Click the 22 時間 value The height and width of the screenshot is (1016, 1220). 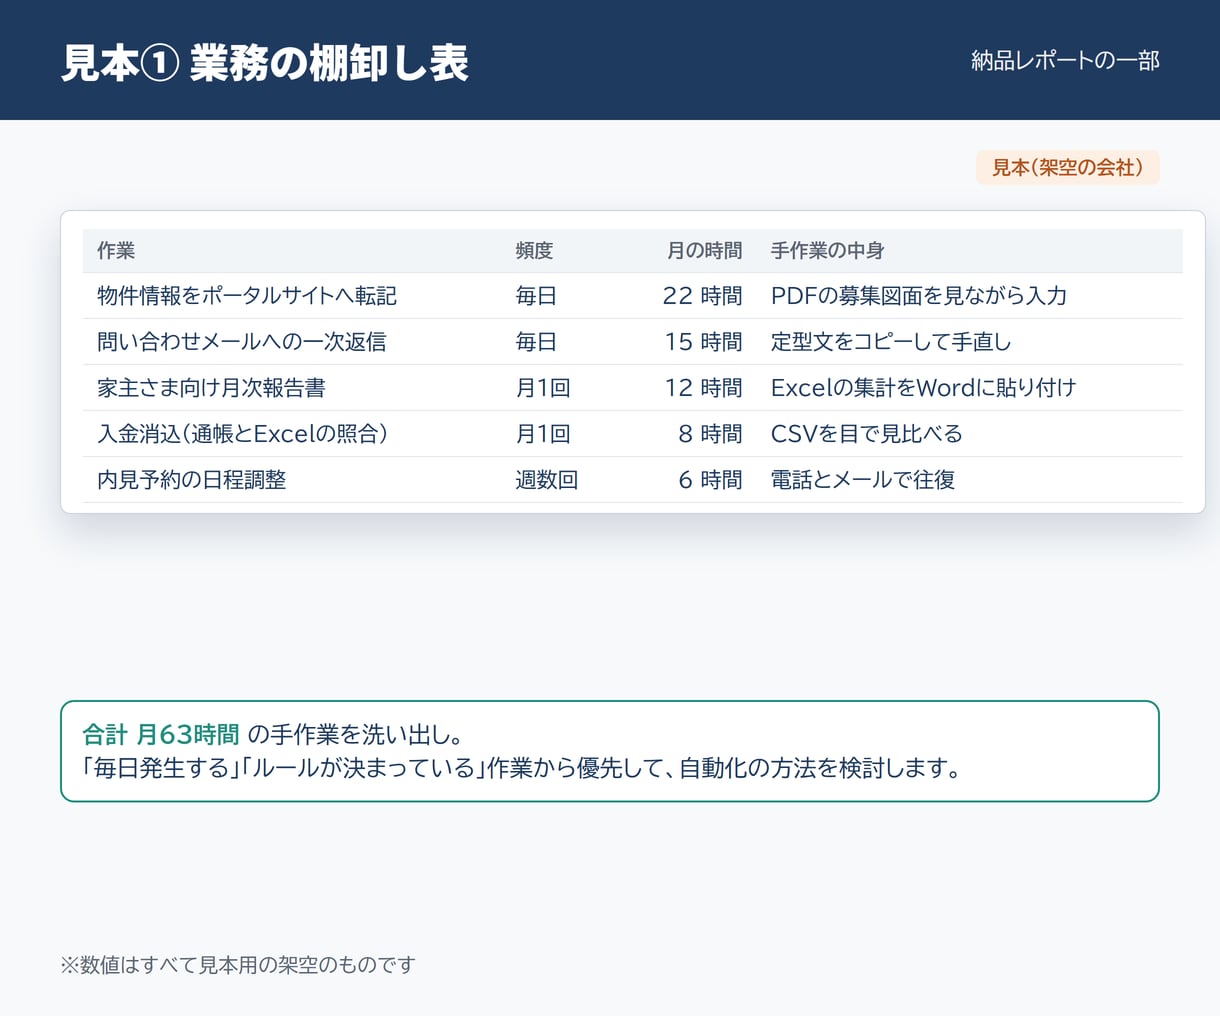pos(703,296)
